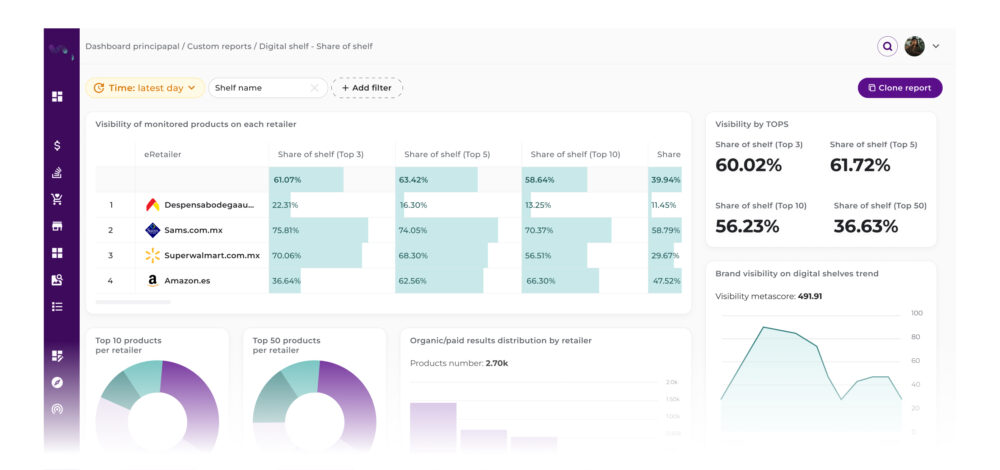The image size is (1000, 470).
Task: Click the Sams.com.mx retailer row
Action: click(x=388, y=230)
